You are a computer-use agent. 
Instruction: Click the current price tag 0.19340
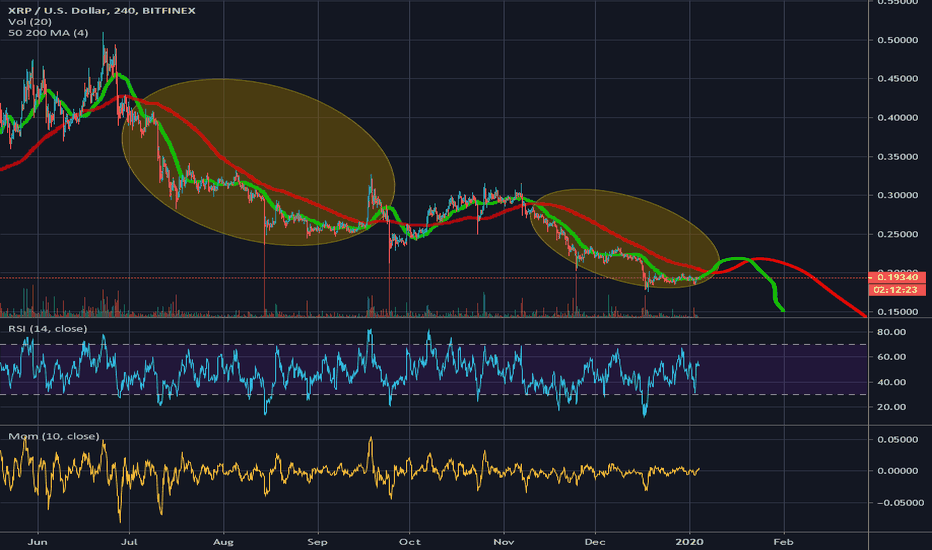[x=897, y=278]
